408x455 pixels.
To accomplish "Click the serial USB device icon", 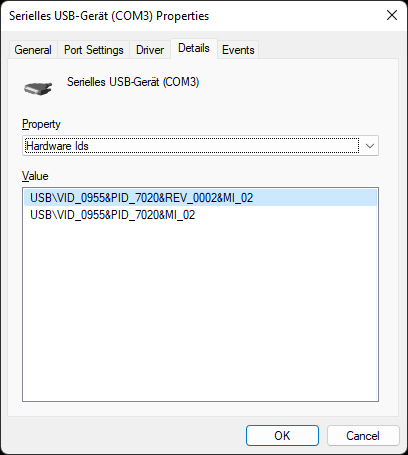I will point(38,88).
